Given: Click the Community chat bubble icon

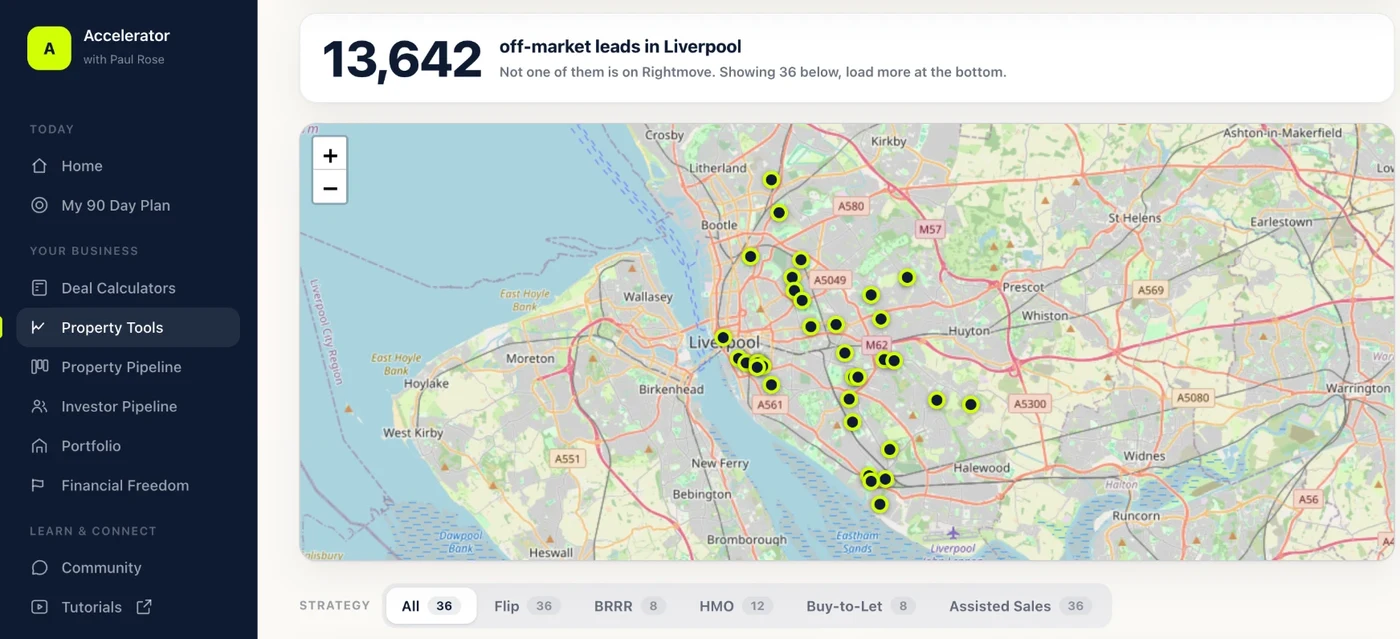Looking at the screenshot, I should [x=39, y=568].
